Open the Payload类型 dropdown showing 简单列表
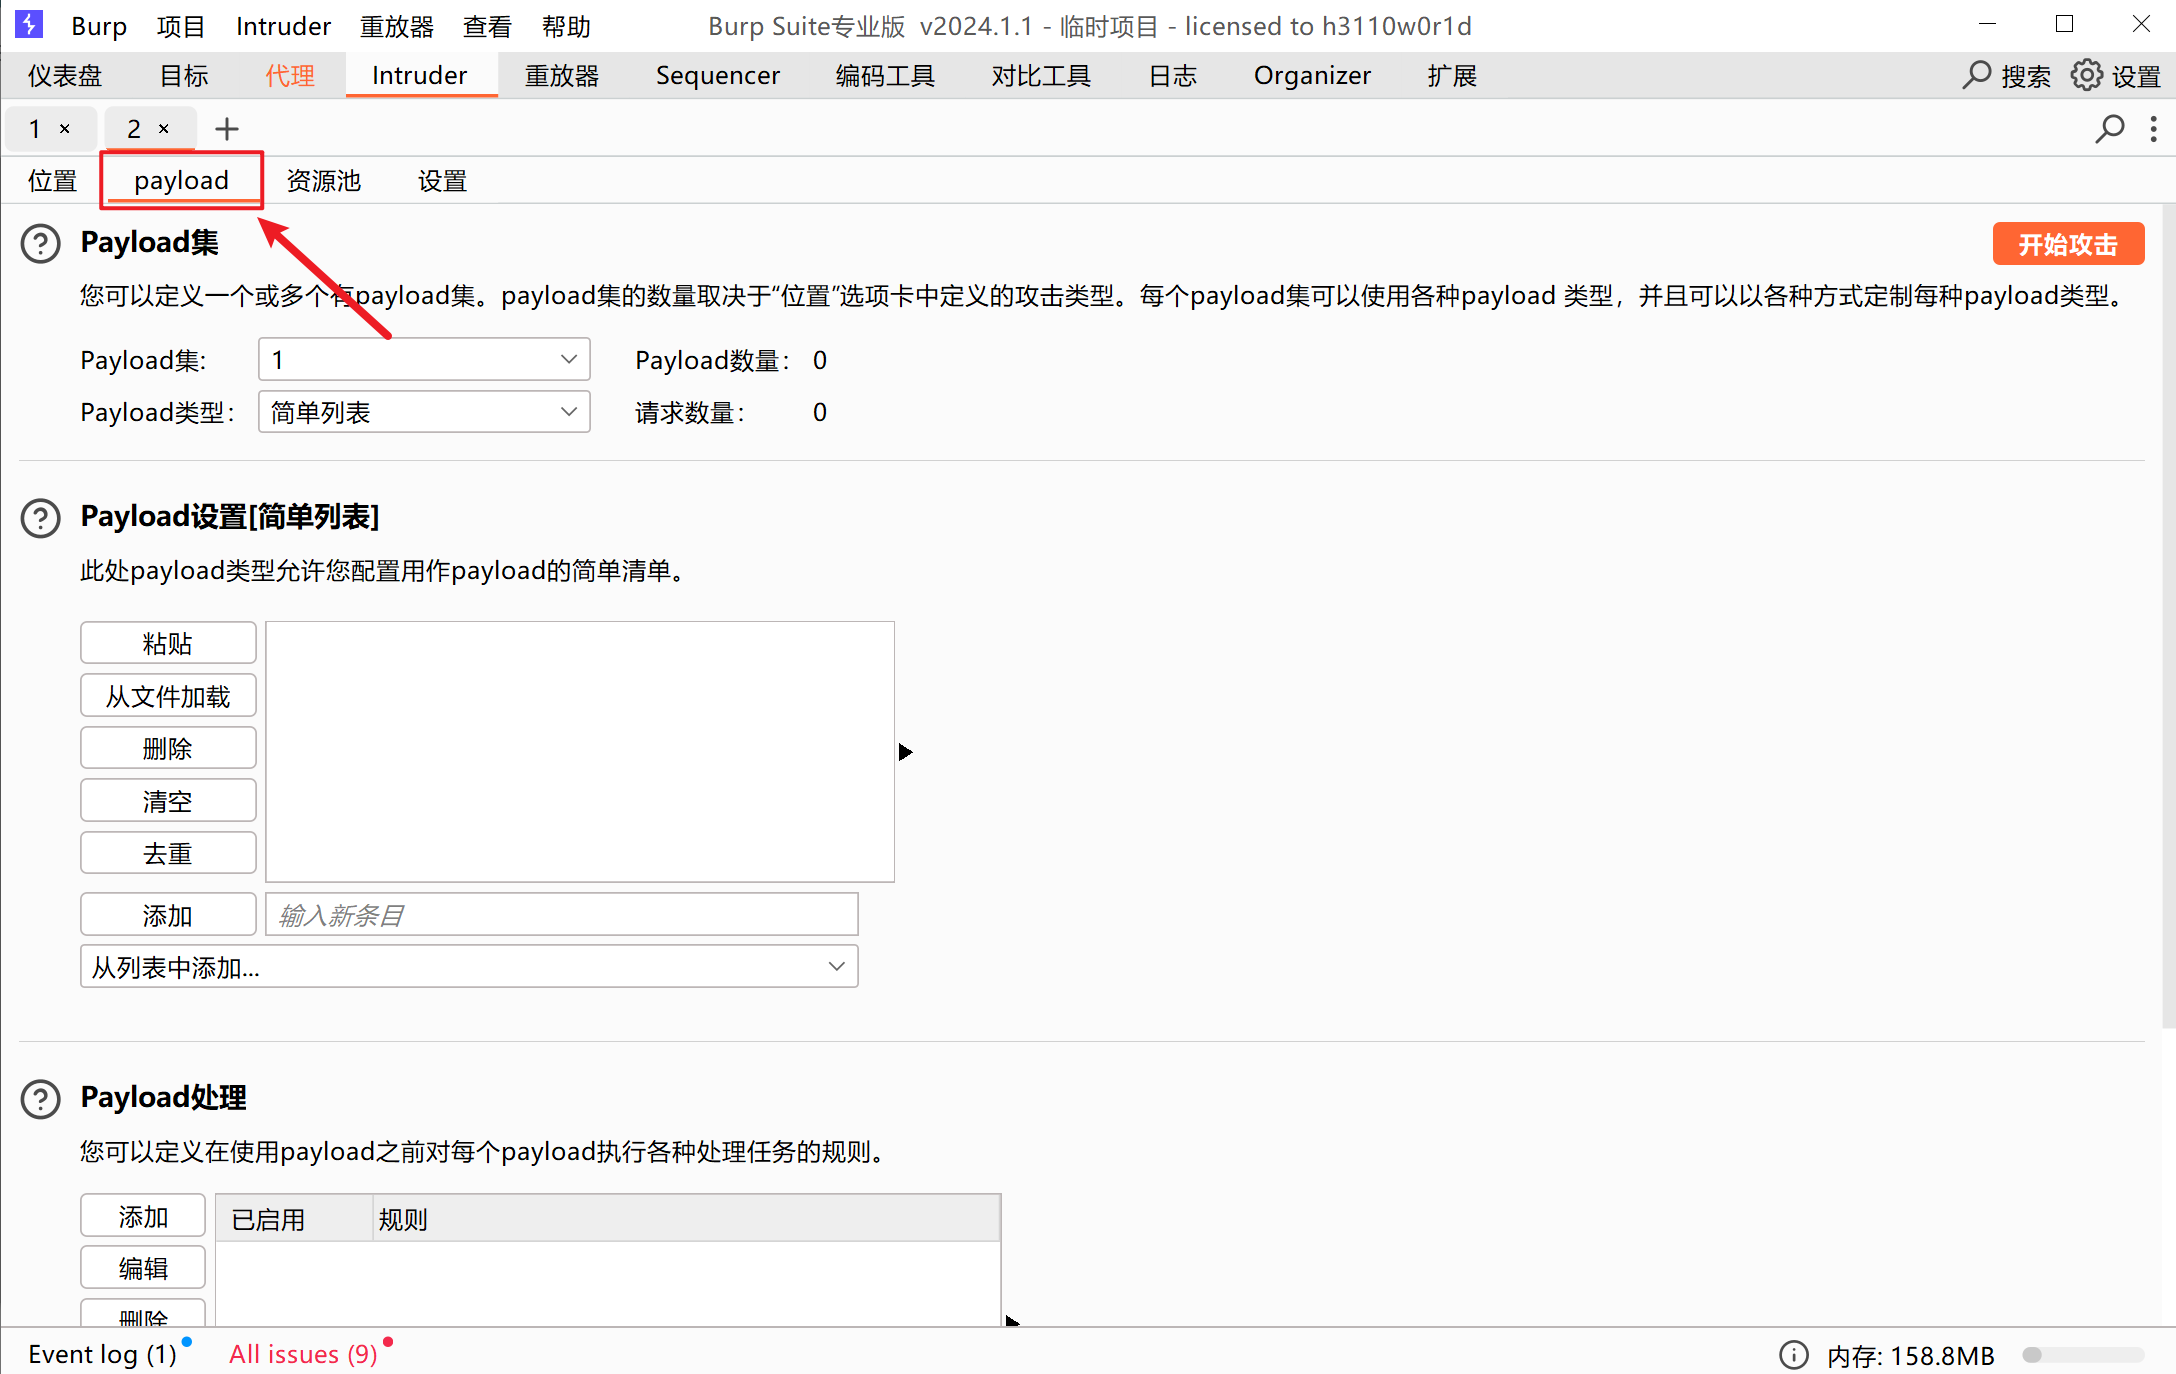Screen dimensions: 2176x1374 [424, 412]
